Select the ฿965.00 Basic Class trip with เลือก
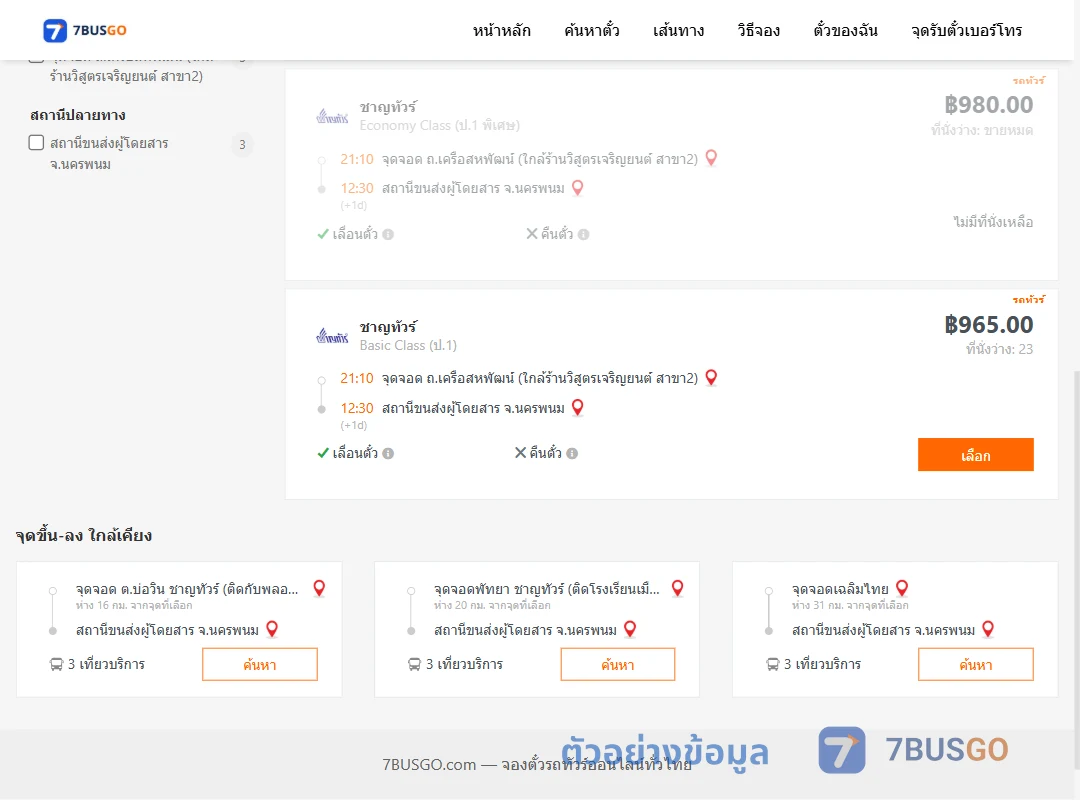This screenshot has height=800, width=1080. pyautogui.click(x=975, y=455)
